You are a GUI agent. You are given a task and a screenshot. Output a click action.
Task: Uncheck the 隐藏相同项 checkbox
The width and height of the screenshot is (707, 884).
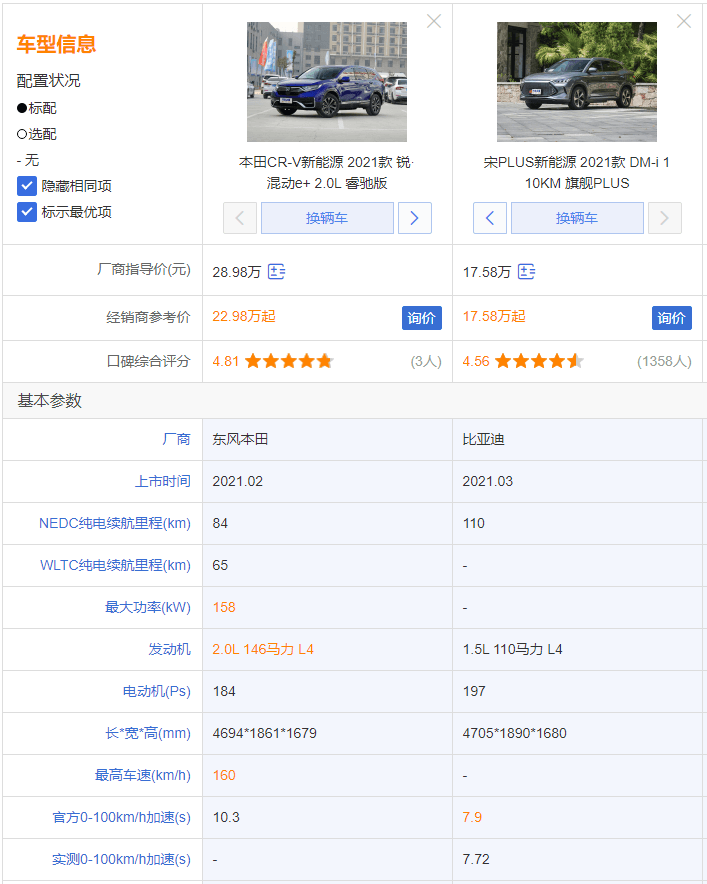coord(26,185)
